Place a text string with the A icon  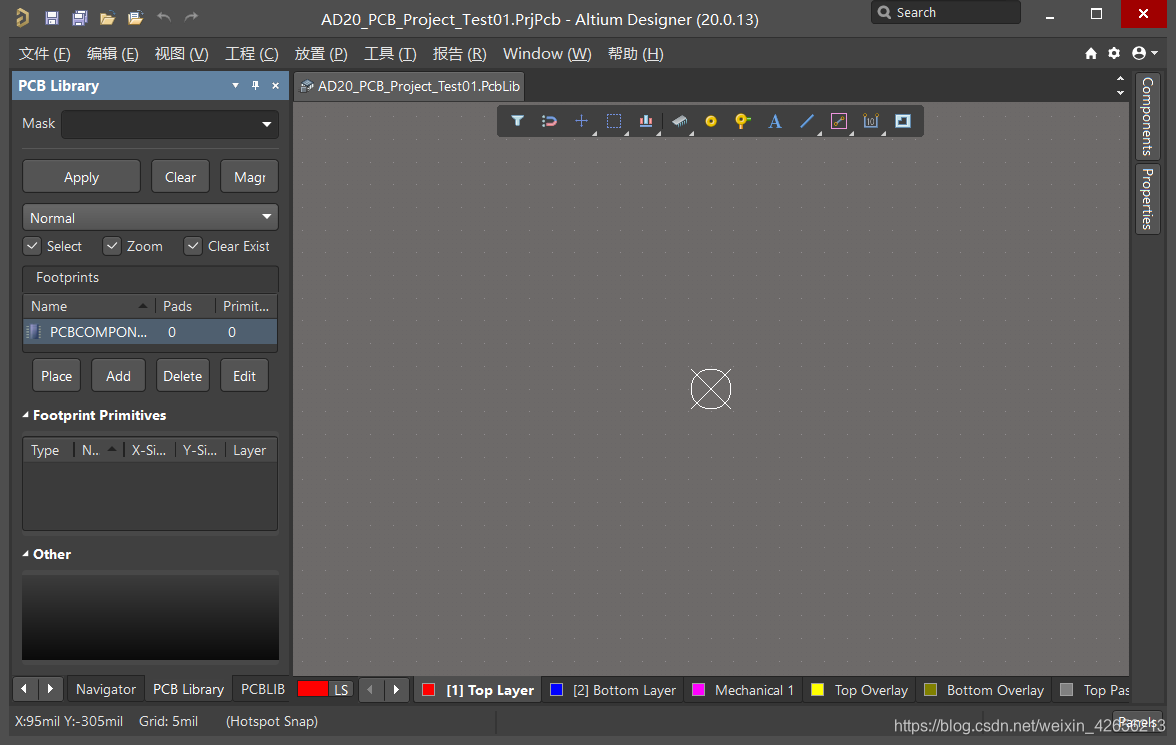click(775, 121)
